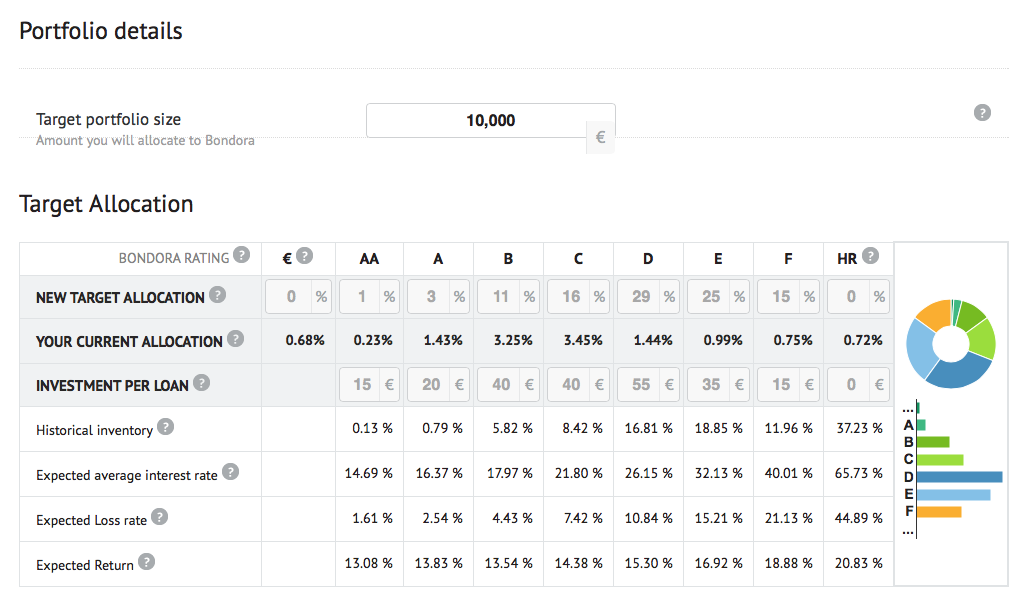Click help icon beside New Target Allocation

(x=217, y=296)
